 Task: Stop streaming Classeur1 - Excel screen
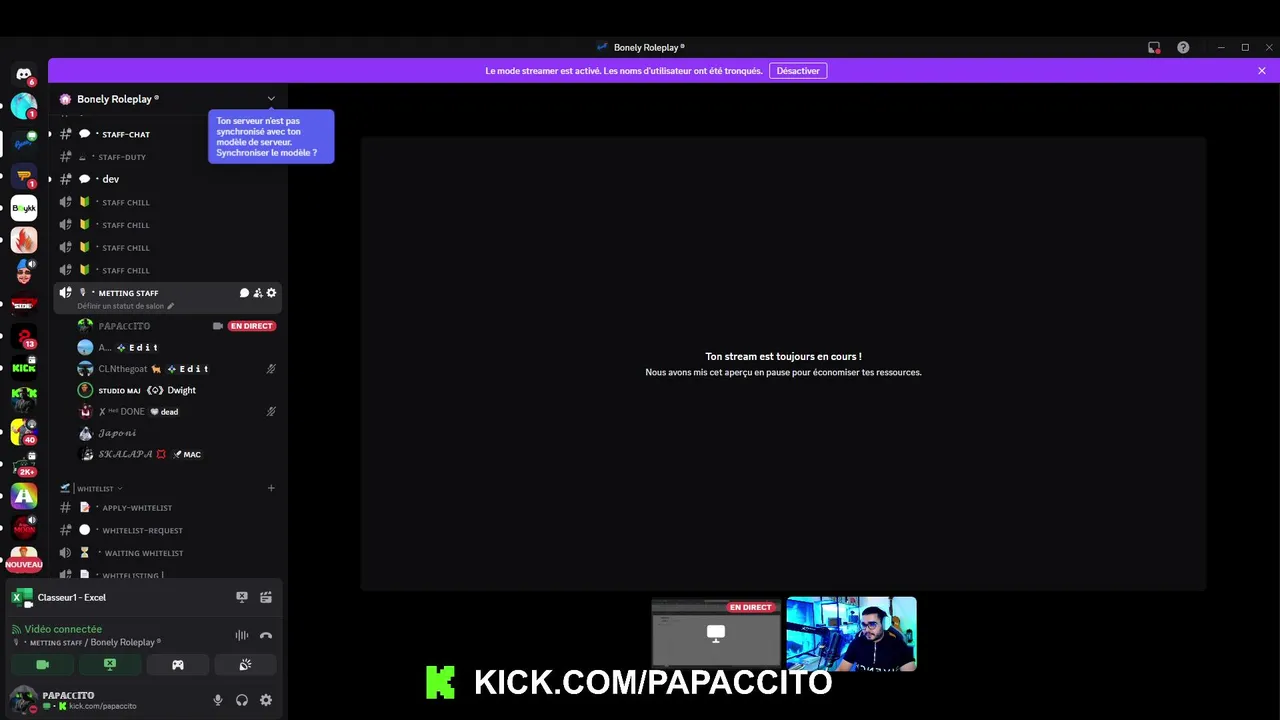[242, 597]
